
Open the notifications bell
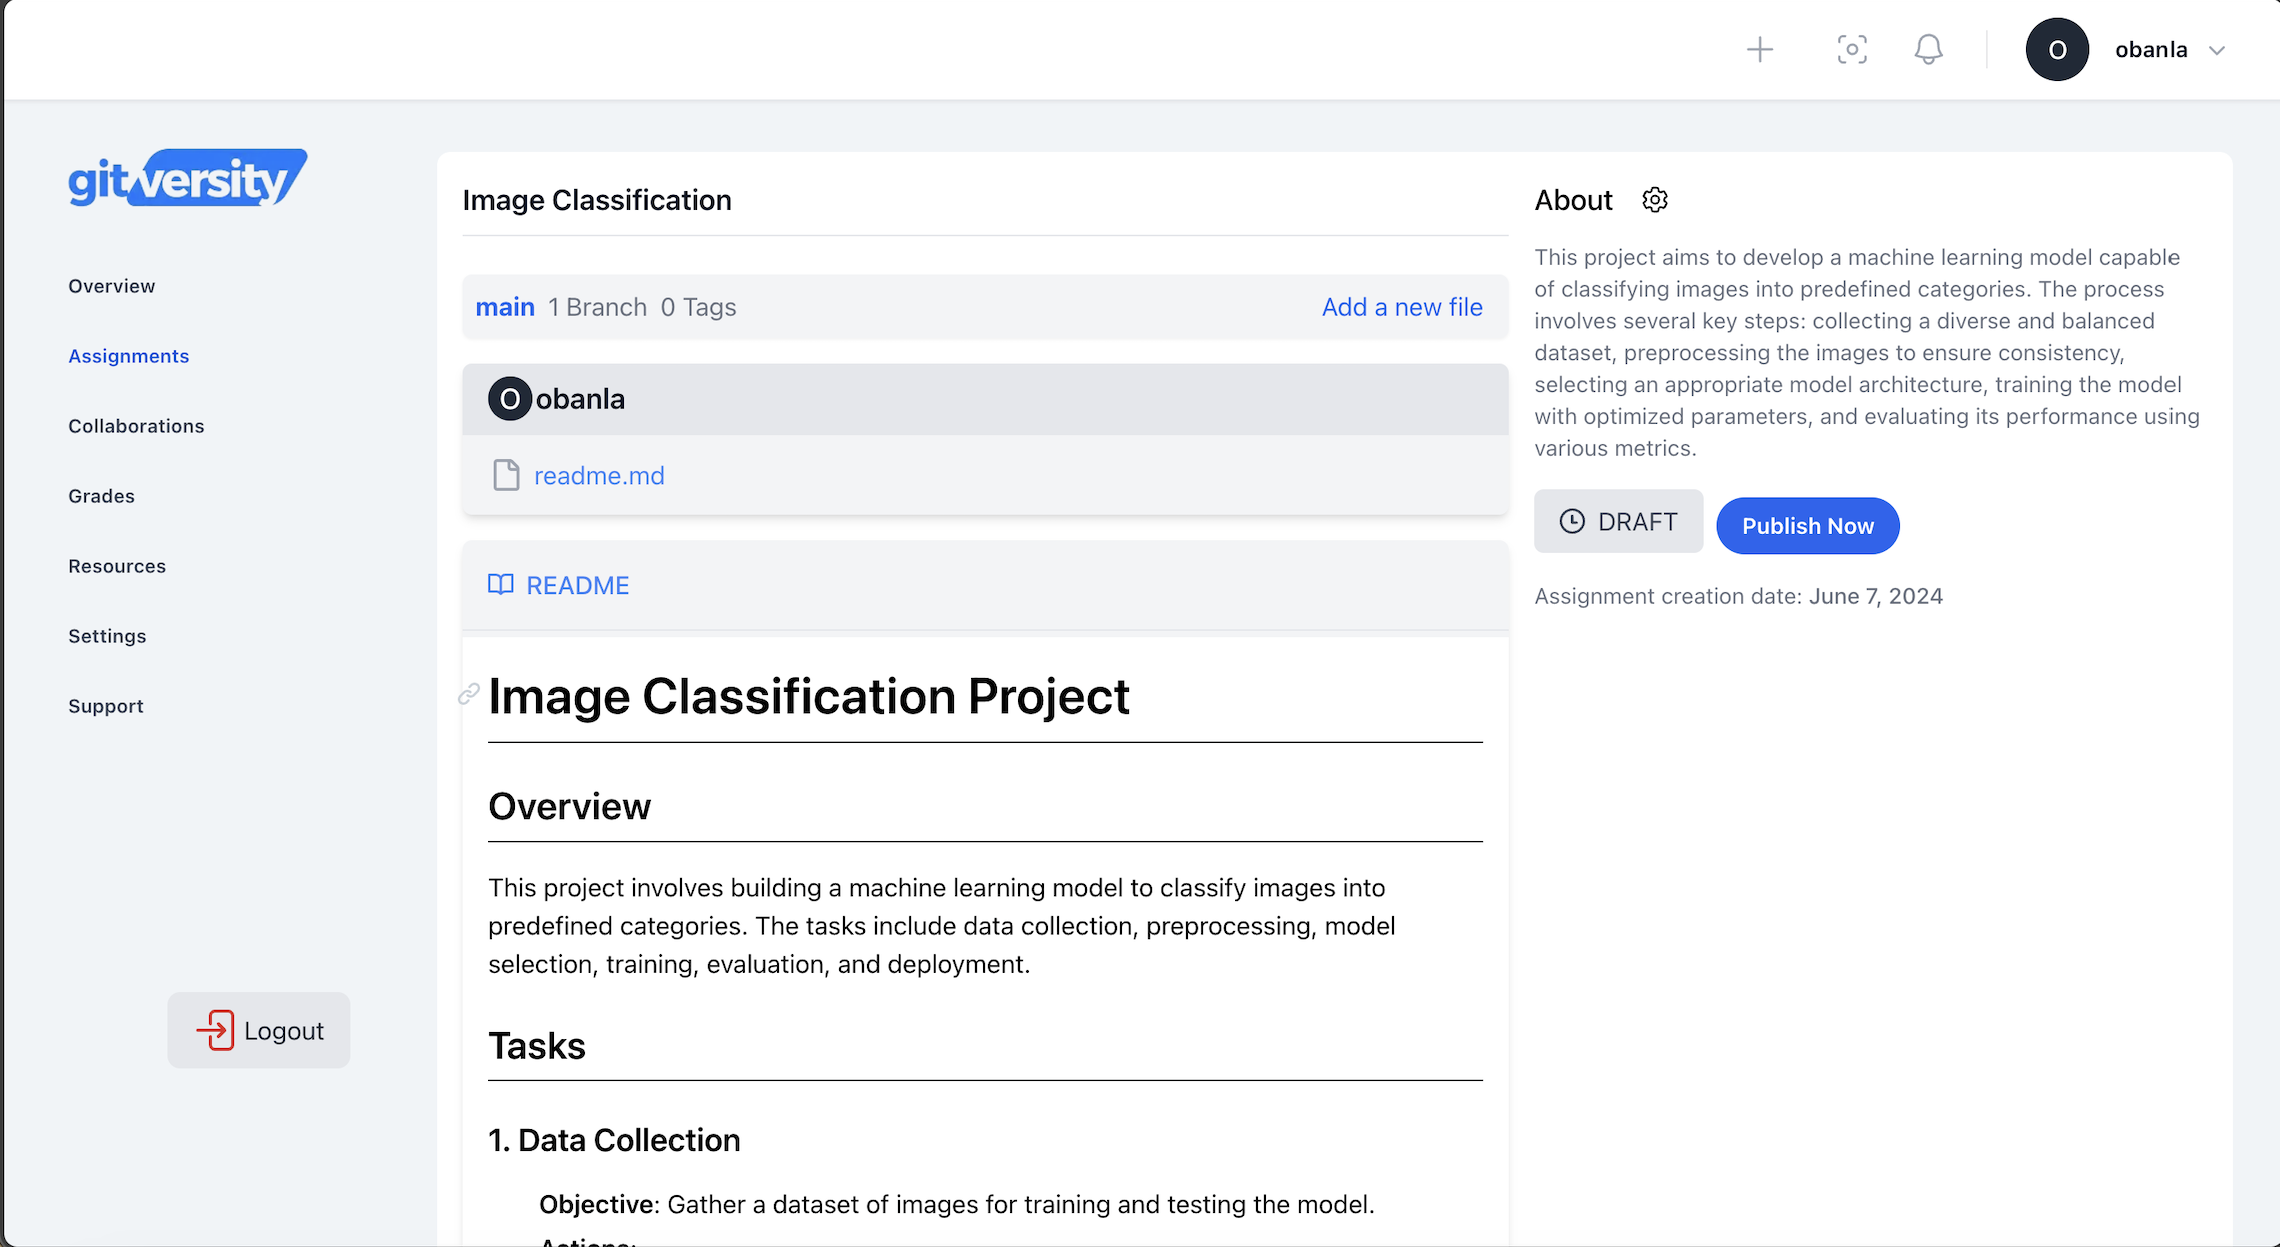point(1928,50)
